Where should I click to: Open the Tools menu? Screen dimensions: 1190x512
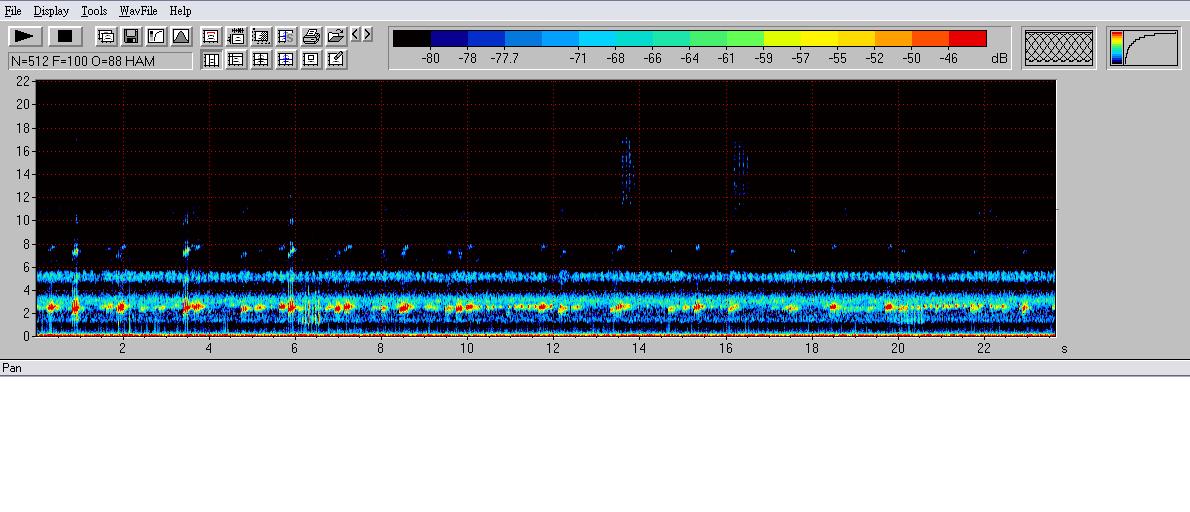pos(94,11)
